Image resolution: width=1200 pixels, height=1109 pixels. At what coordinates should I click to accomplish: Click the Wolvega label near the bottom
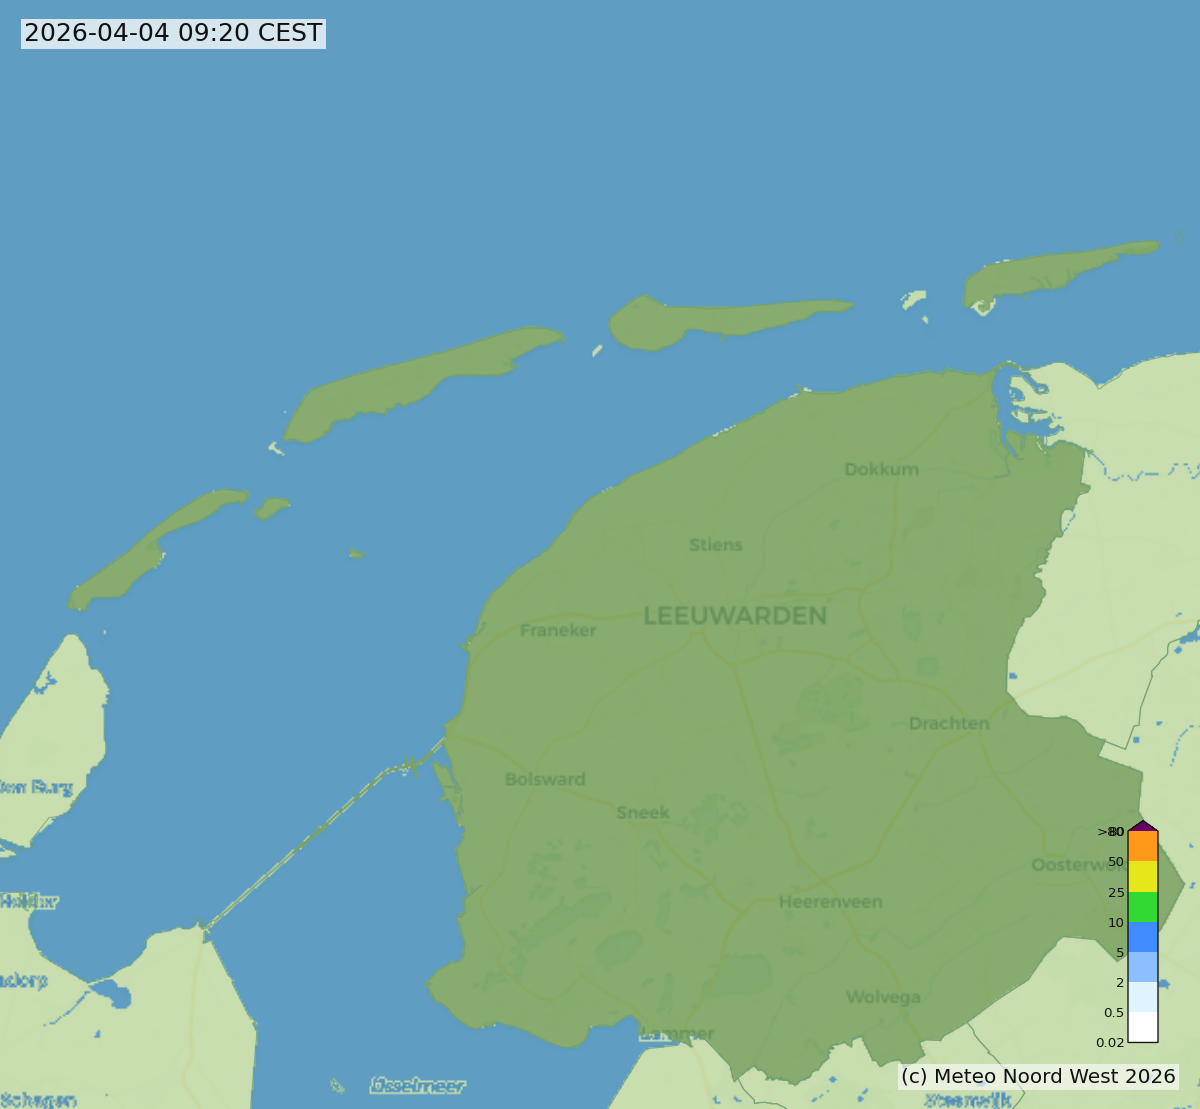[884, 996]
